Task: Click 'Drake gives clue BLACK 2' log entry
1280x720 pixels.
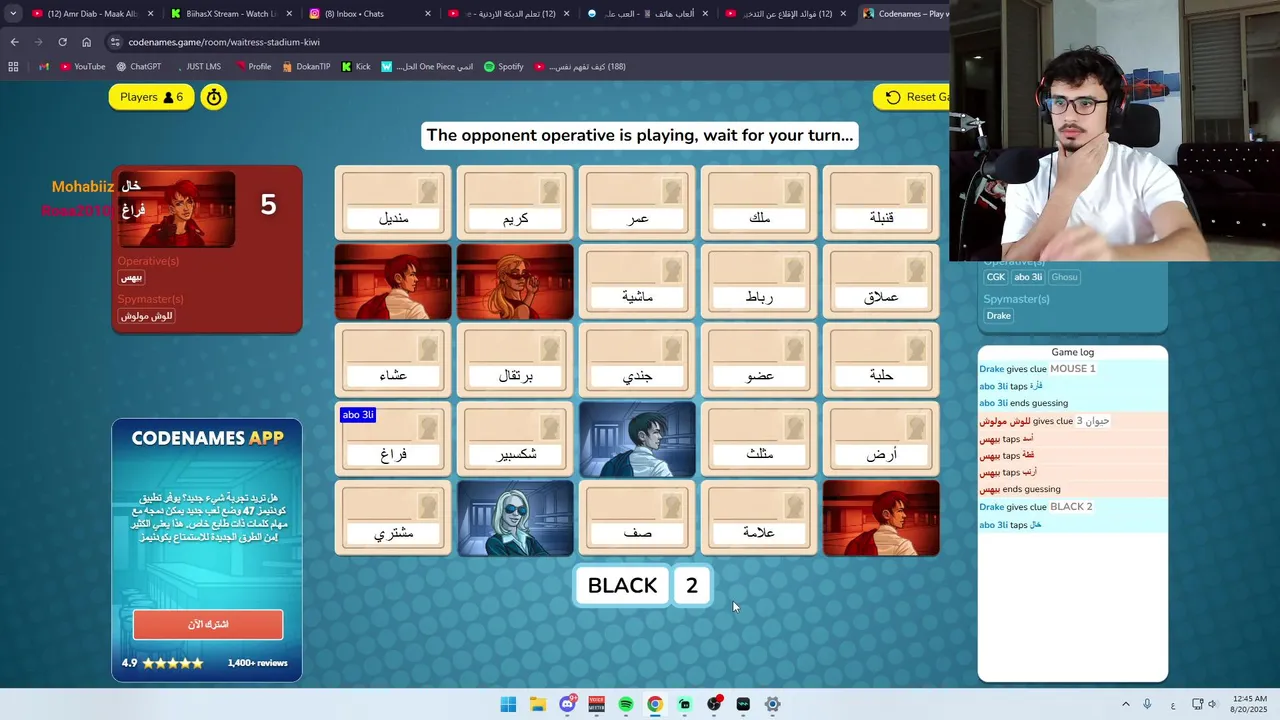Action: [x=1035, y=507]
